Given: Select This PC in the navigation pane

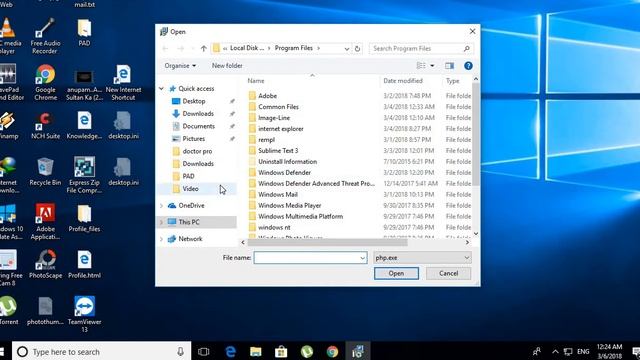Looking at the screenshot, I should (x=189, y=222).
